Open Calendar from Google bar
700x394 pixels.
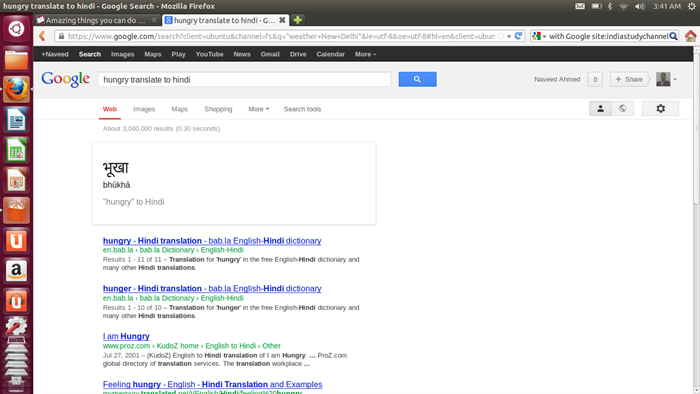[x=330, y=54]
